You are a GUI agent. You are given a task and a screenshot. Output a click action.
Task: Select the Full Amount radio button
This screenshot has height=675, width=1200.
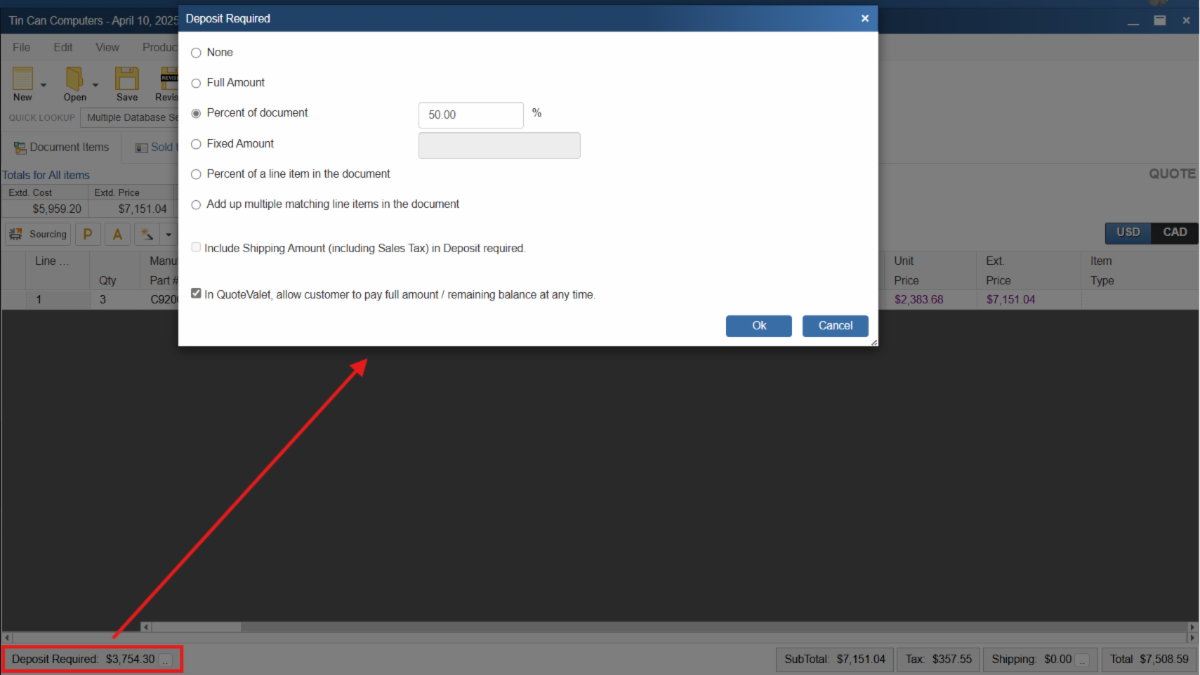point(196,83)
